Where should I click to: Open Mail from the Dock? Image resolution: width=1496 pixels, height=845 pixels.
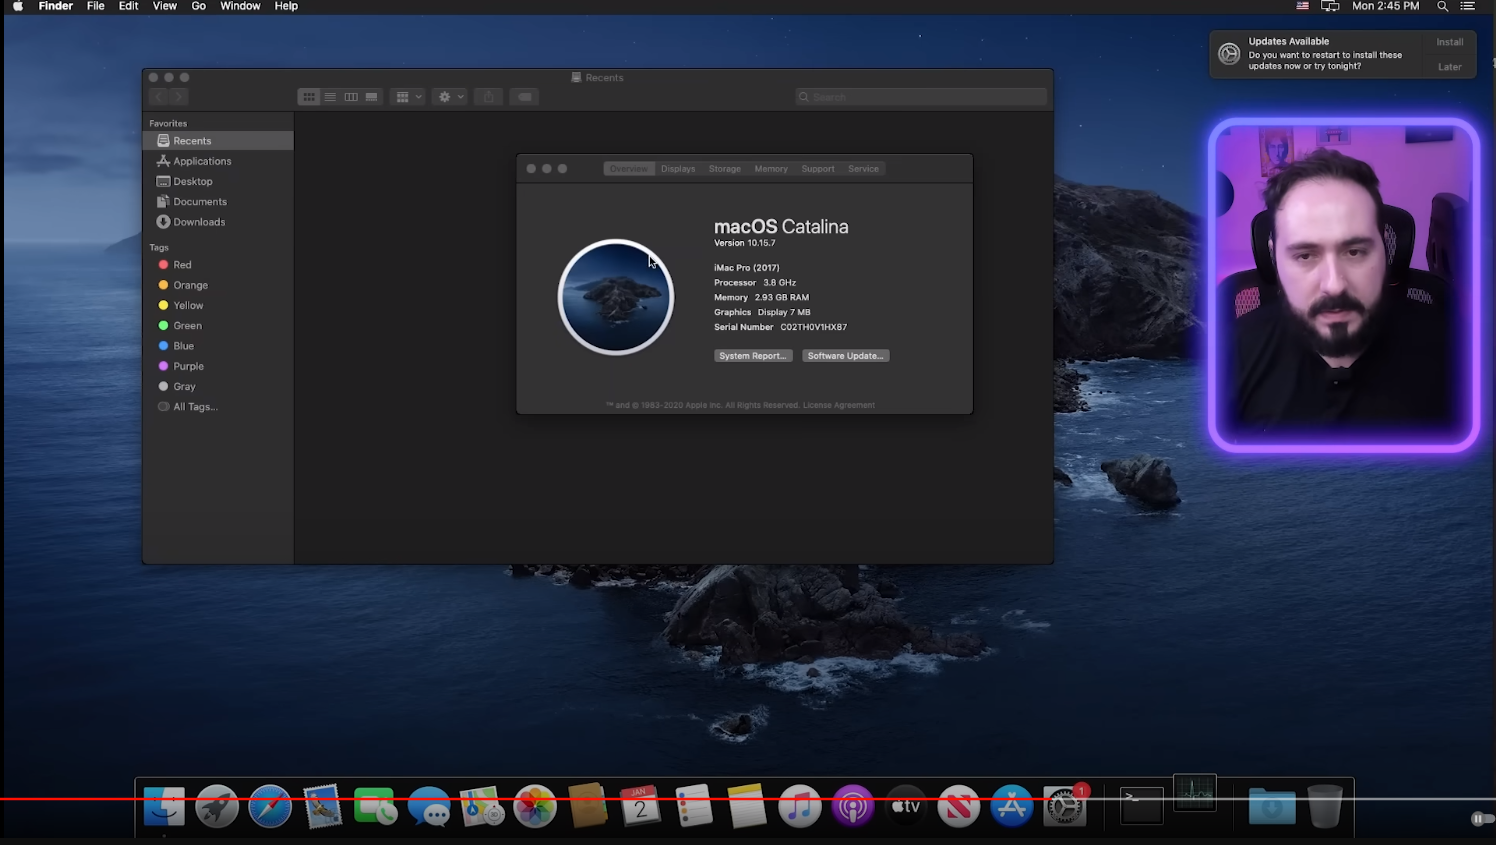(323, 806)
